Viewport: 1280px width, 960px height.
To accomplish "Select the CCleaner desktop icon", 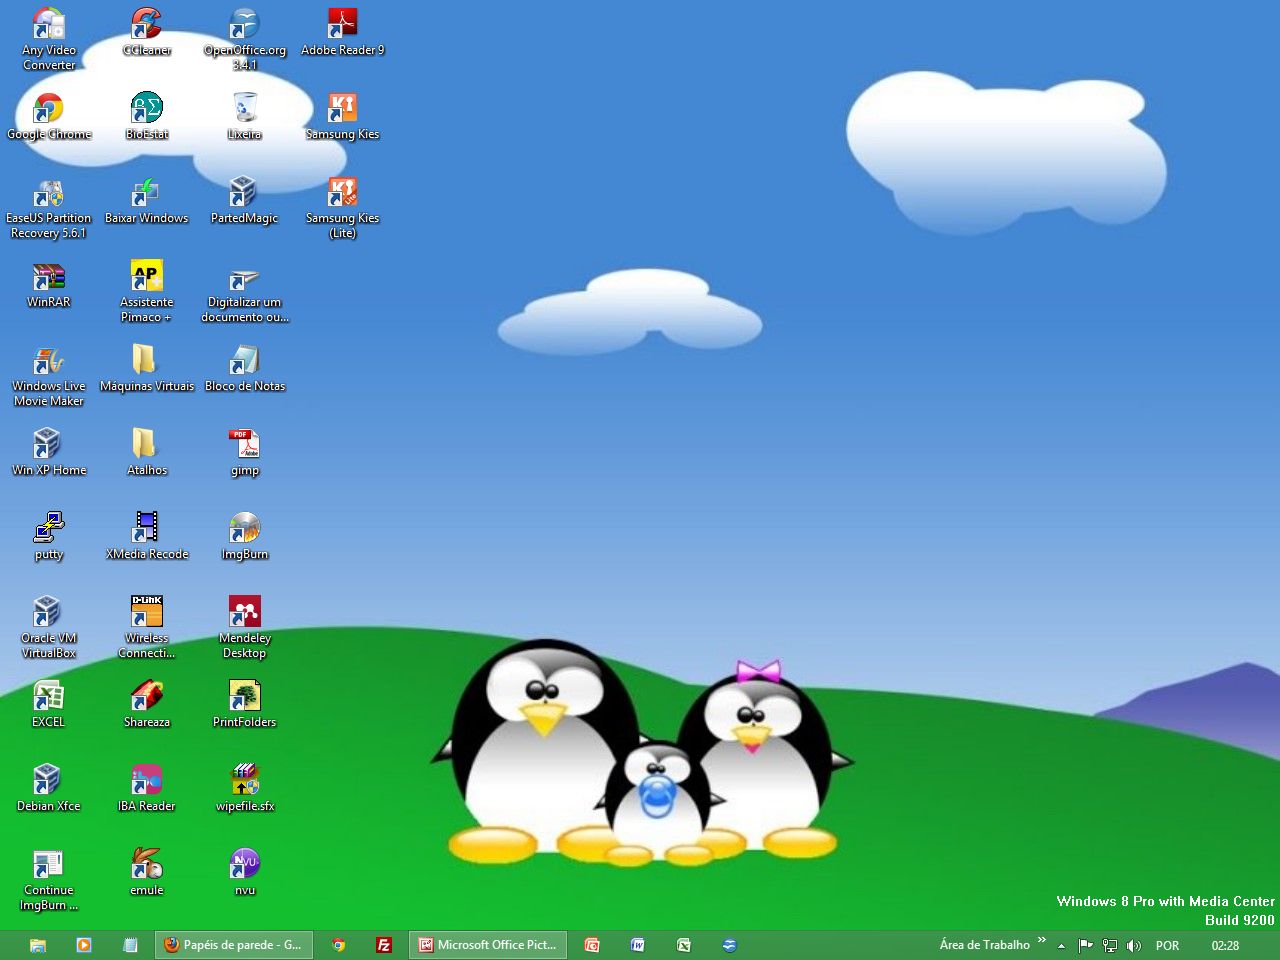I will [146, 24].
